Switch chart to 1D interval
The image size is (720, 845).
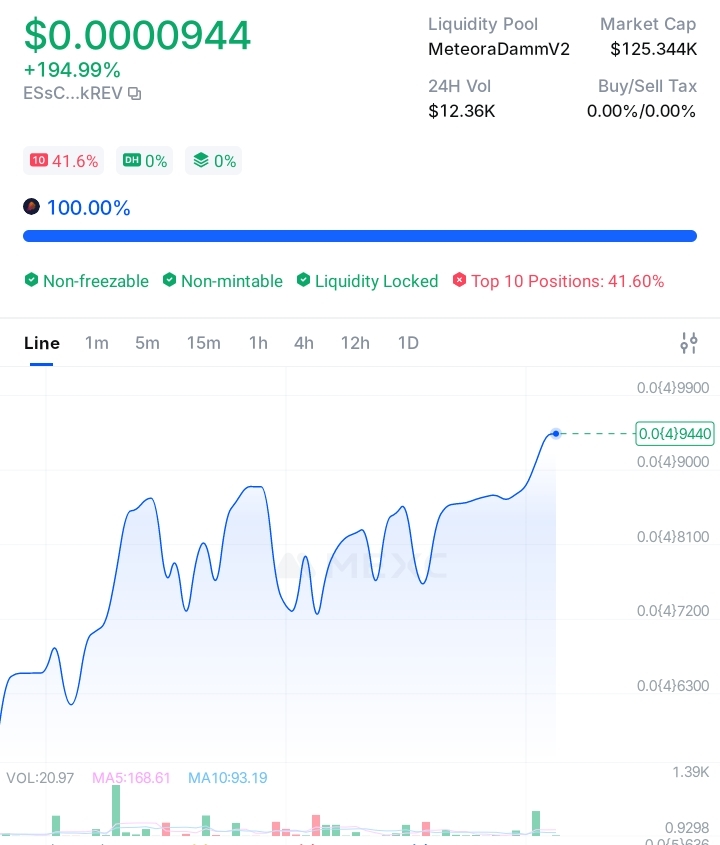click(x=408, y=343)
